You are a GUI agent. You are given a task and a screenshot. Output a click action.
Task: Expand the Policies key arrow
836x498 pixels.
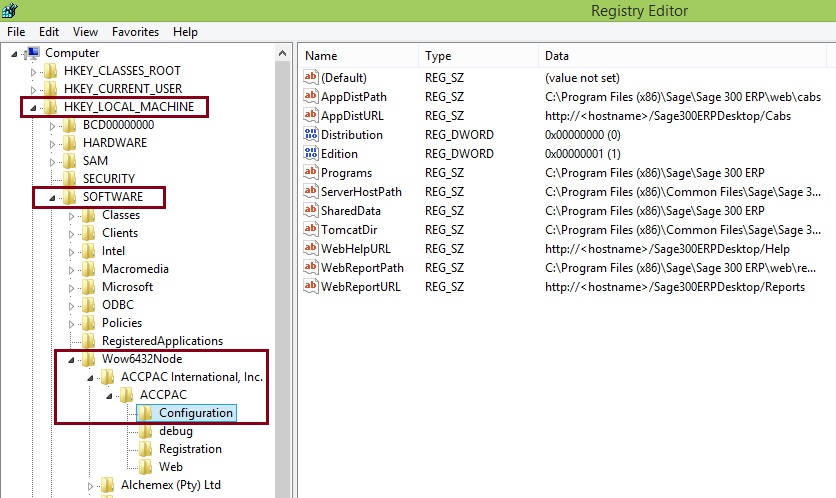click(x=71, y=324)
